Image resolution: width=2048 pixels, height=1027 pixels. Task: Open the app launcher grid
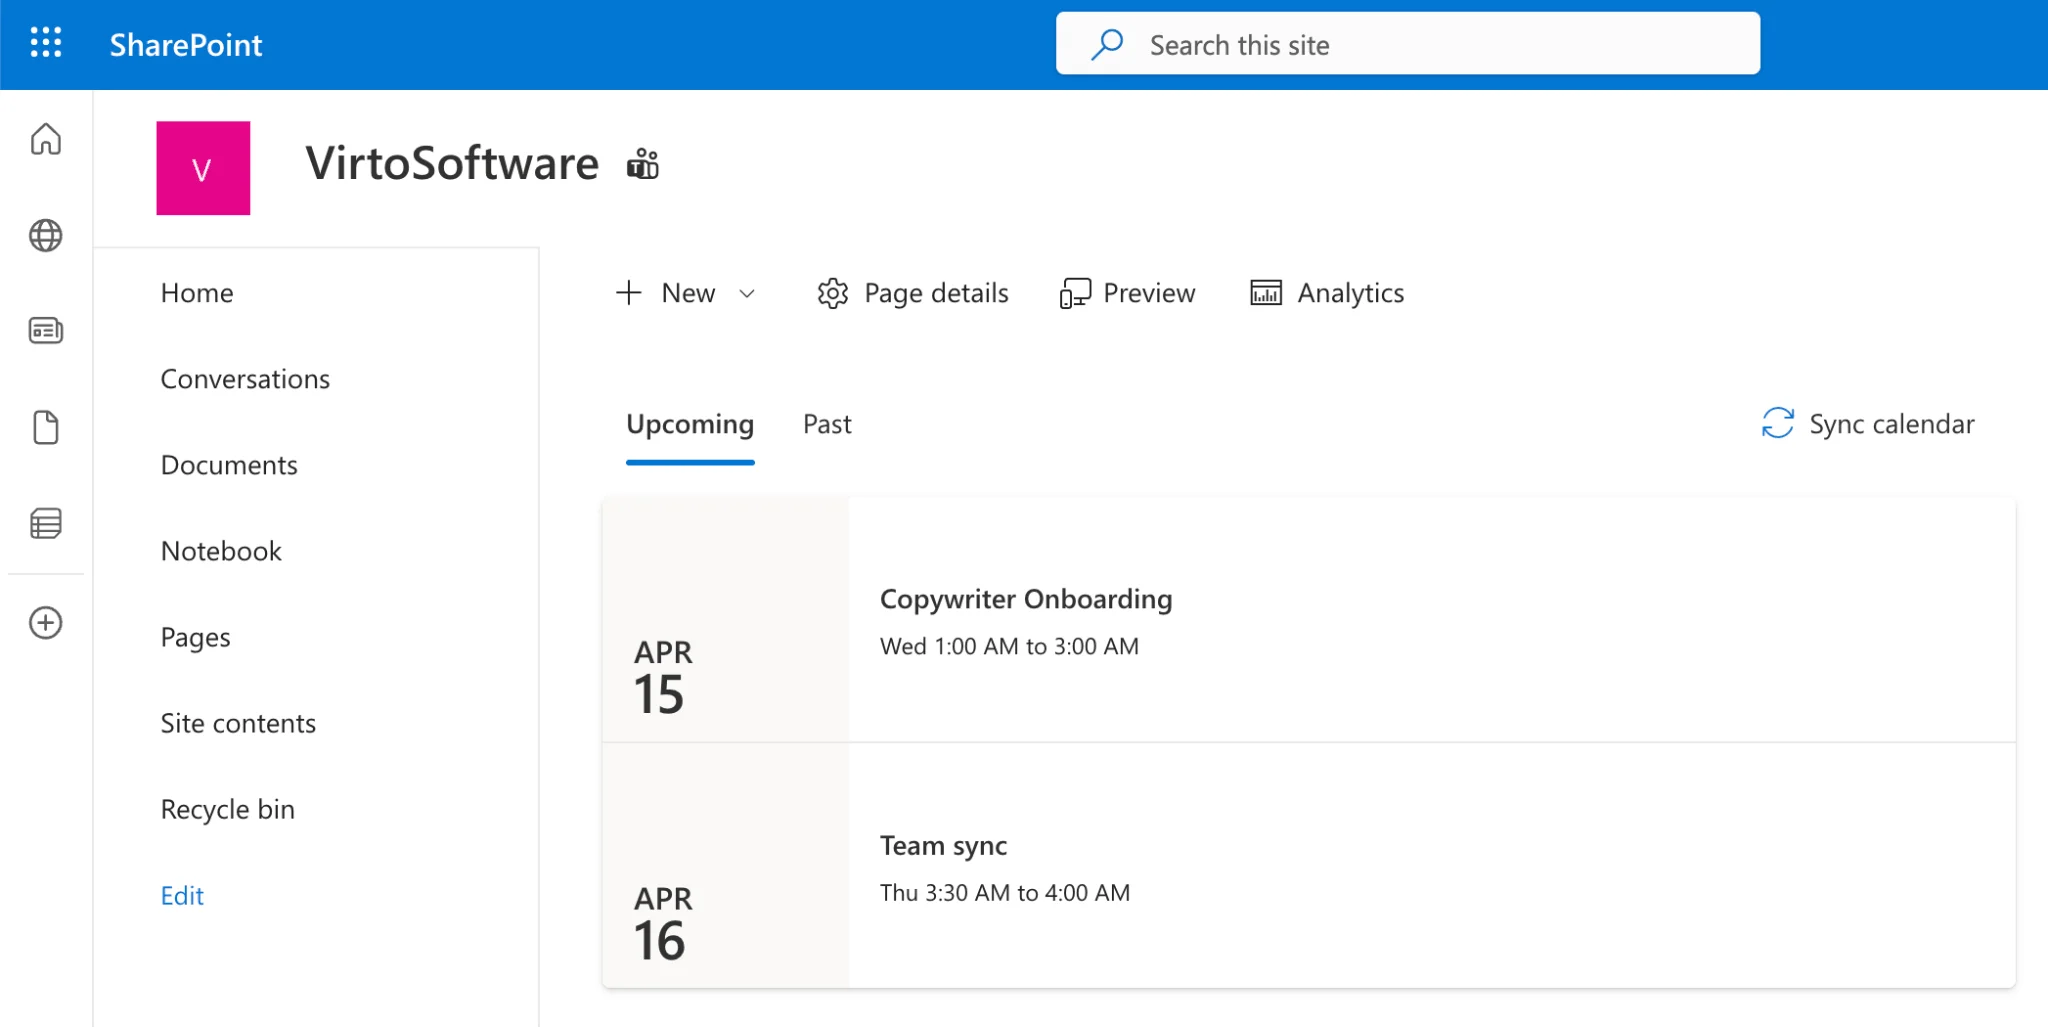(46, 43)
